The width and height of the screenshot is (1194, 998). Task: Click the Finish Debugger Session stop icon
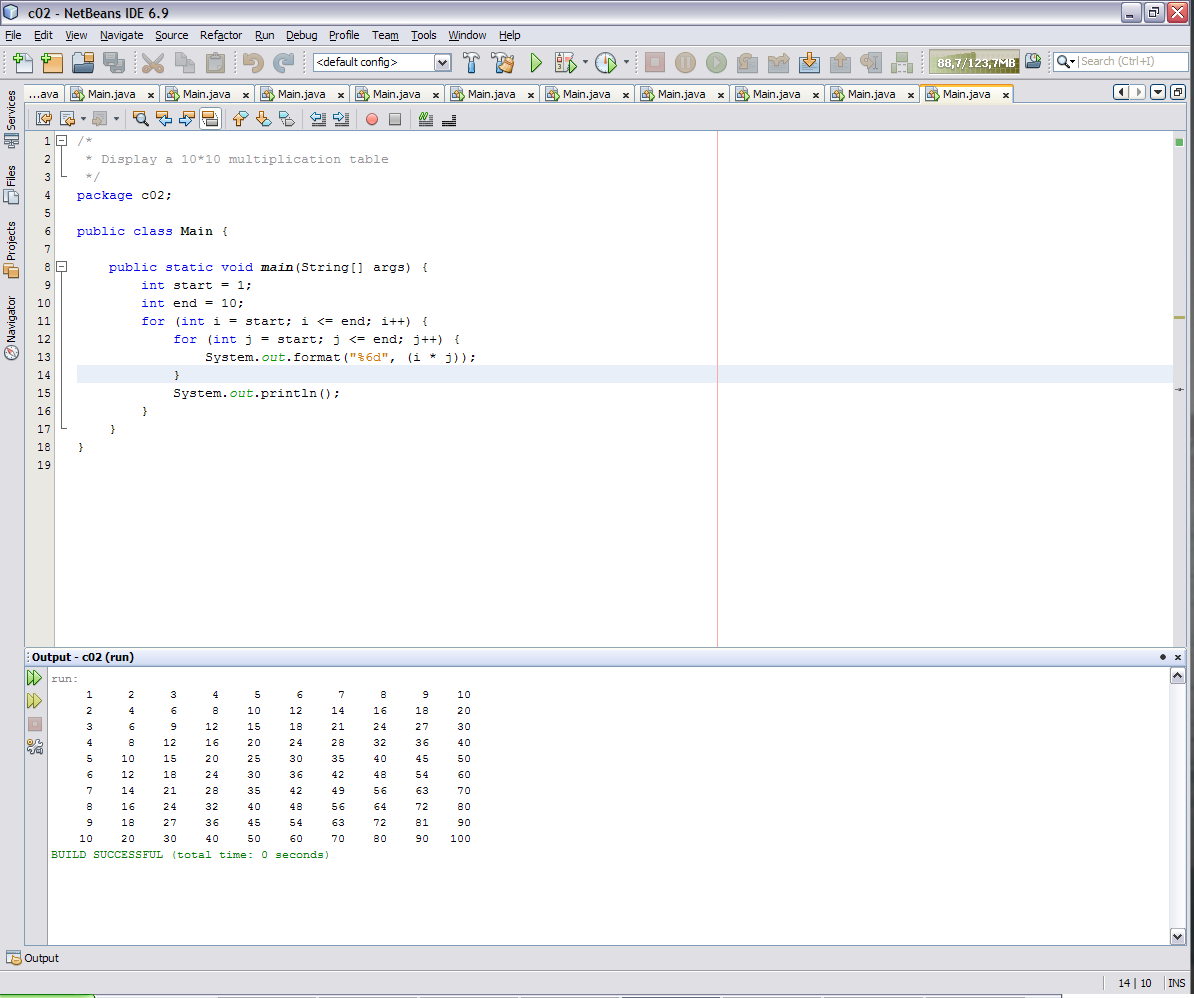coord(655,62)
